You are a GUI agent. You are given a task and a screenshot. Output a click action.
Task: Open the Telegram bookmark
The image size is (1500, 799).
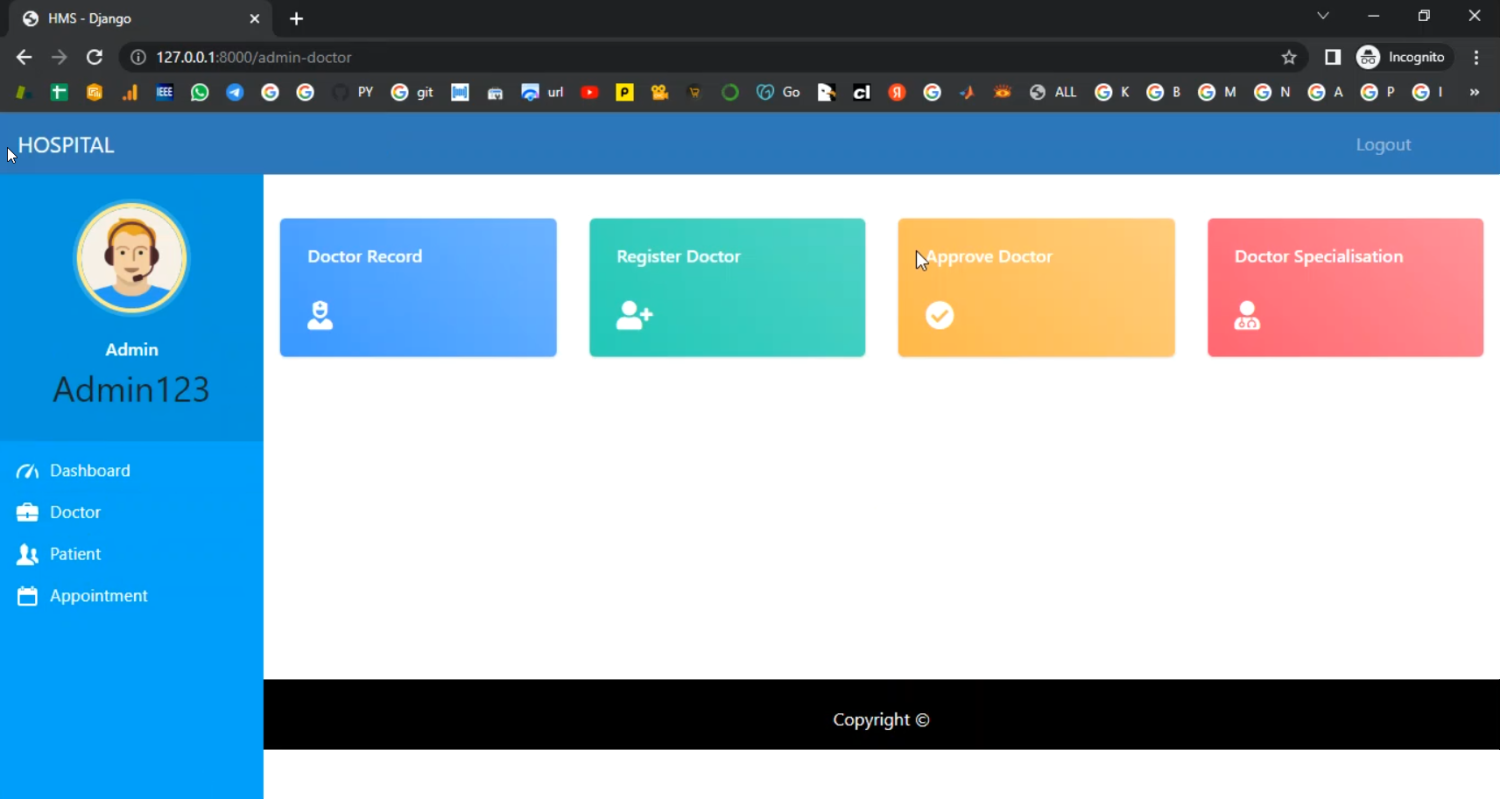235,92
